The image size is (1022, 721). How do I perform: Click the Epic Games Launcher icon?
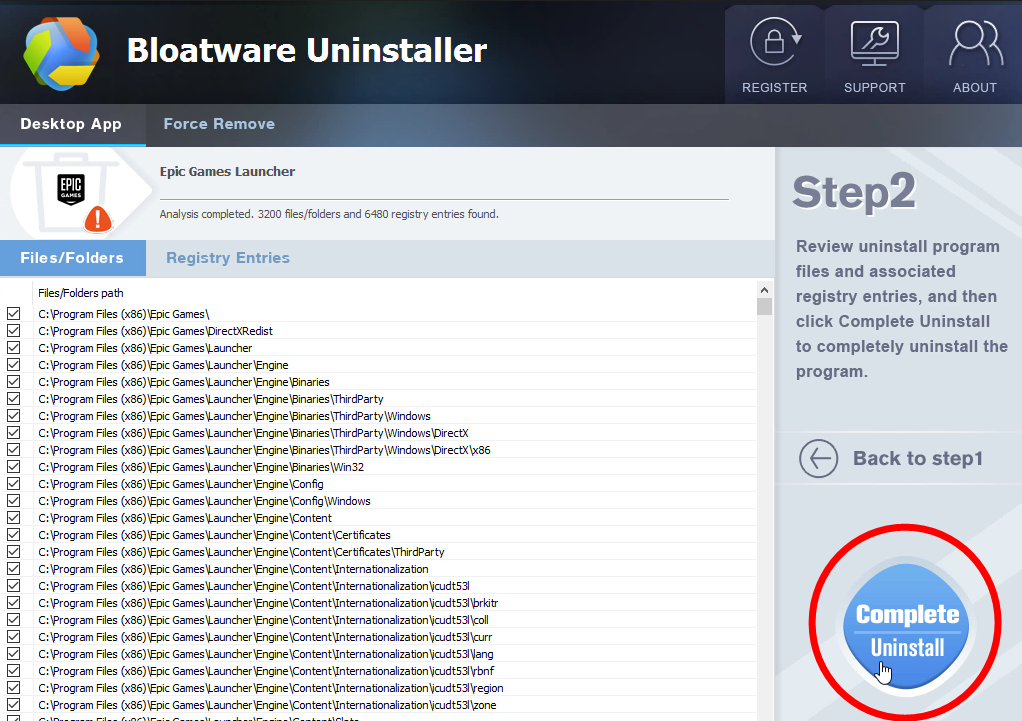coord(71,190)
